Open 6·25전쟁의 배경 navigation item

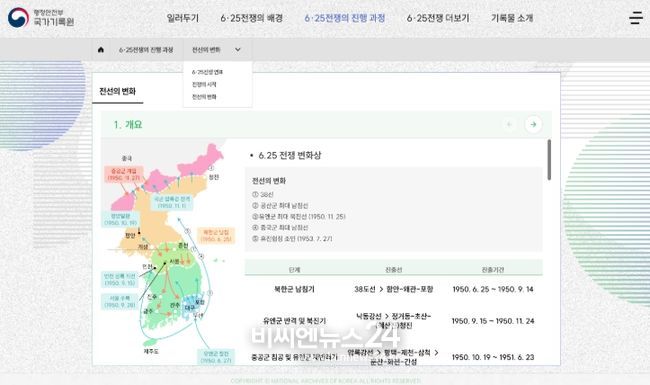point(252,18)
